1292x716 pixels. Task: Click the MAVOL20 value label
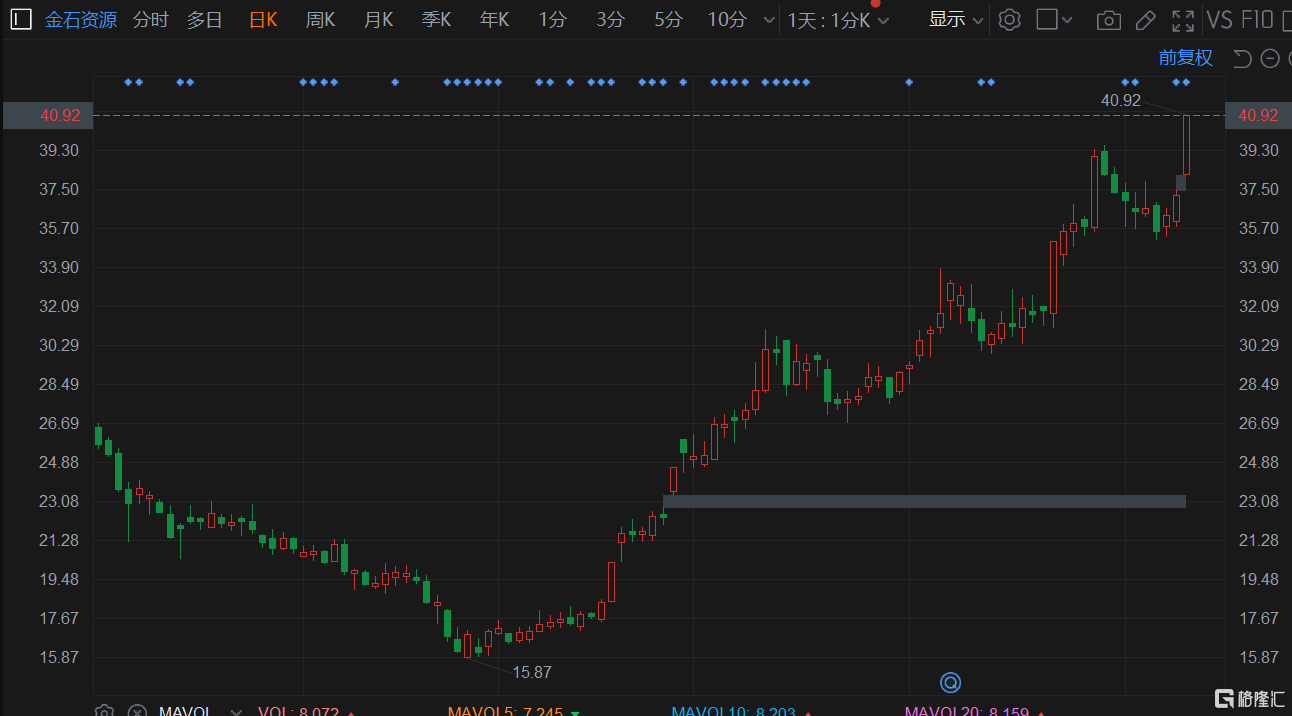click(x=967, y=712)
